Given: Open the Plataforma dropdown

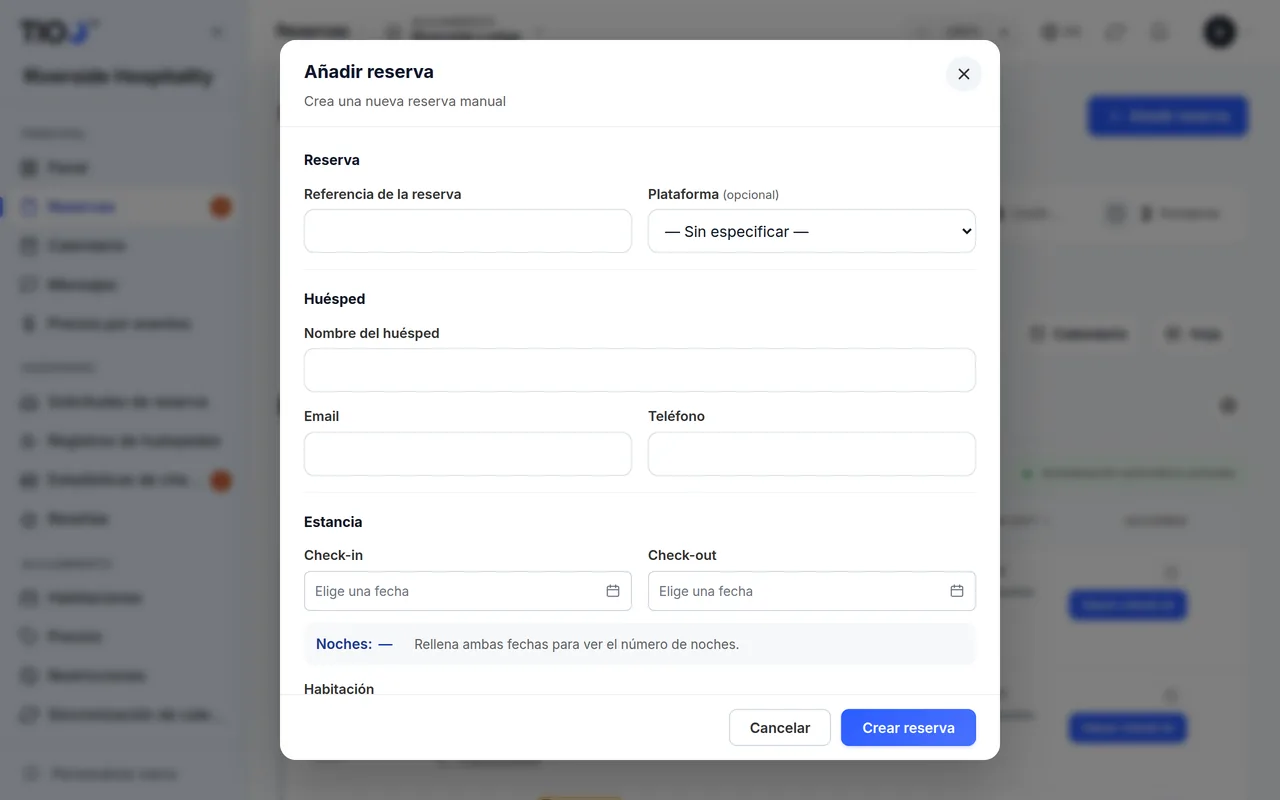Looking at the screenshot, I should (x=812, y=231).
